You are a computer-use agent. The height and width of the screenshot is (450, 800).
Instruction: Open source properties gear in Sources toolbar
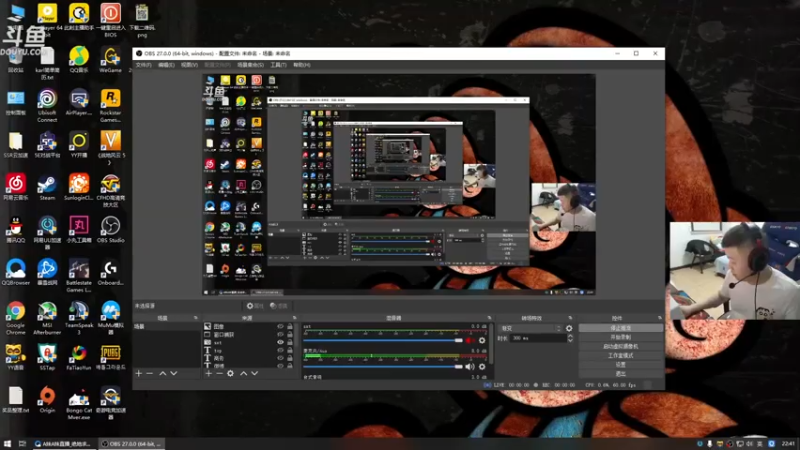231,373
